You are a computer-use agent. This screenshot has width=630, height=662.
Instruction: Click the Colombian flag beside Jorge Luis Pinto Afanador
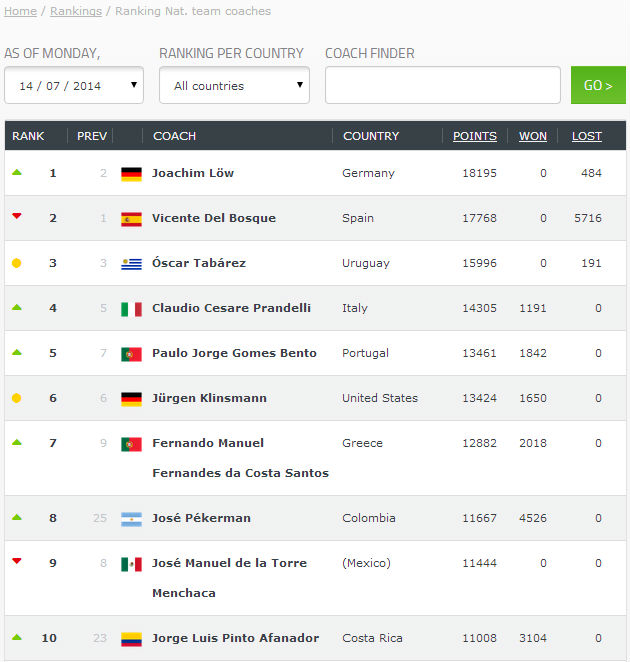click(x=131, y=639)
